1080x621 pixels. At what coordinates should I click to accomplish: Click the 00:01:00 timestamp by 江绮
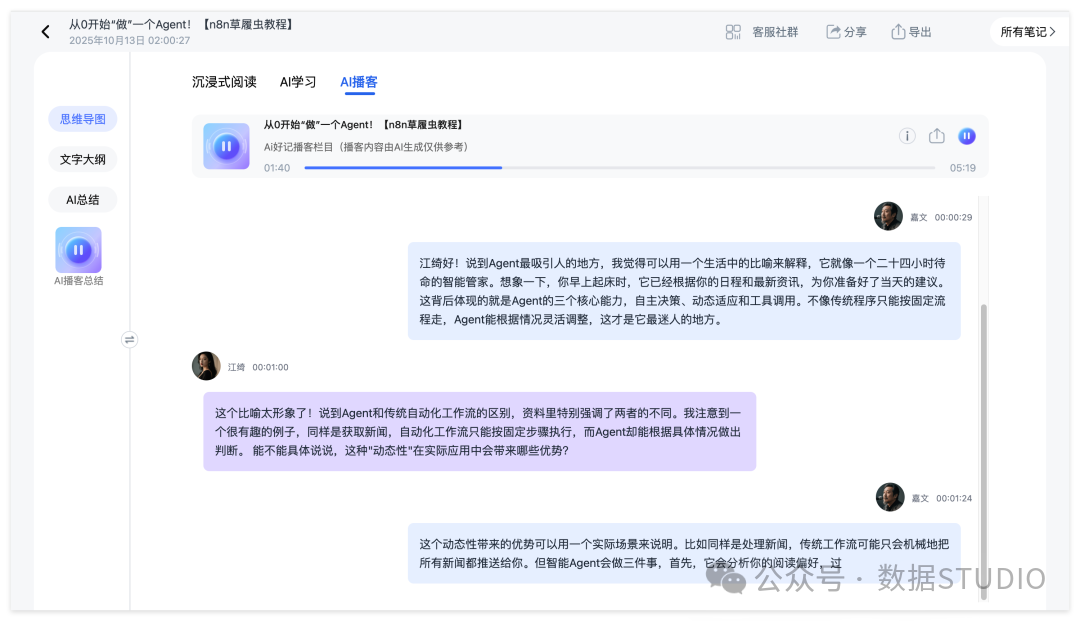tap(270, 368)
